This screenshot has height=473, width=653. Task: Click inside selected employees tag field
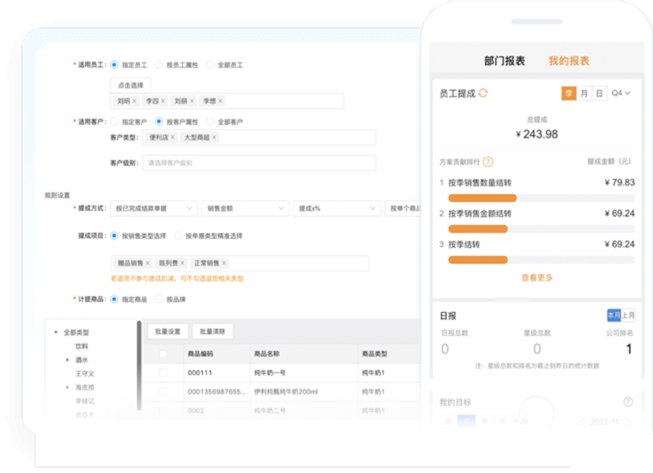(227, 101)
